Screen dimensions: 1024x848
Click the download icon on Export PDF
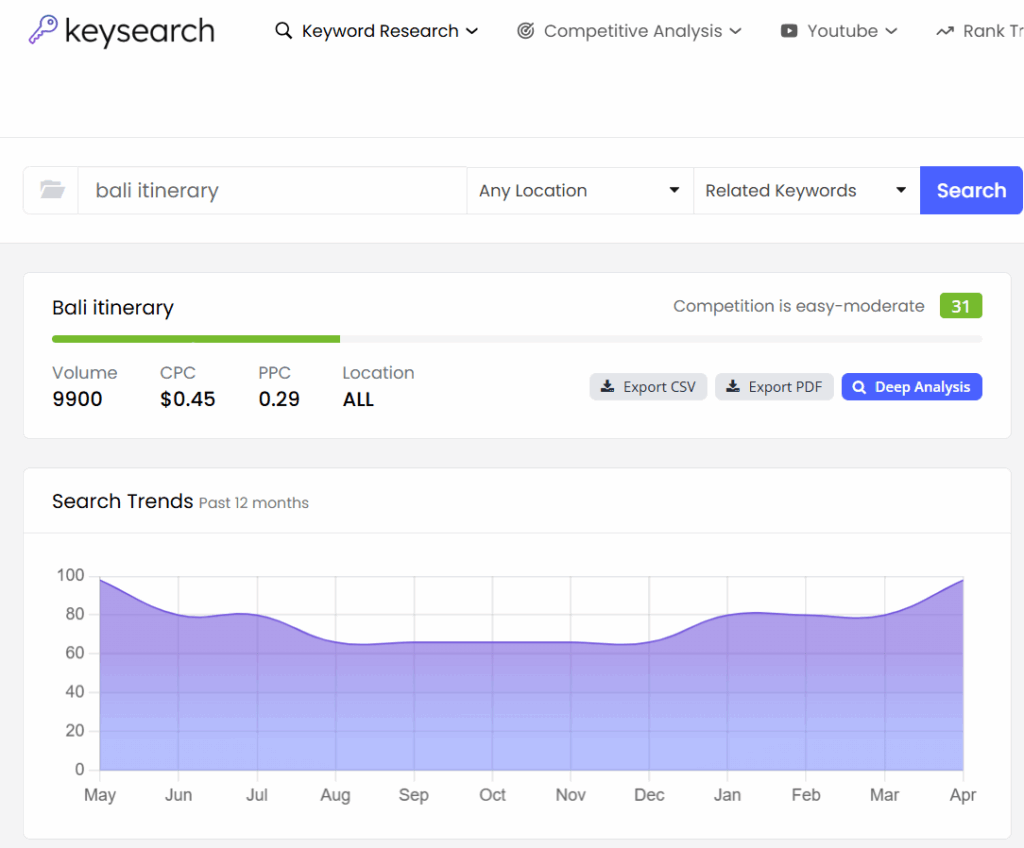coord(733,386)
